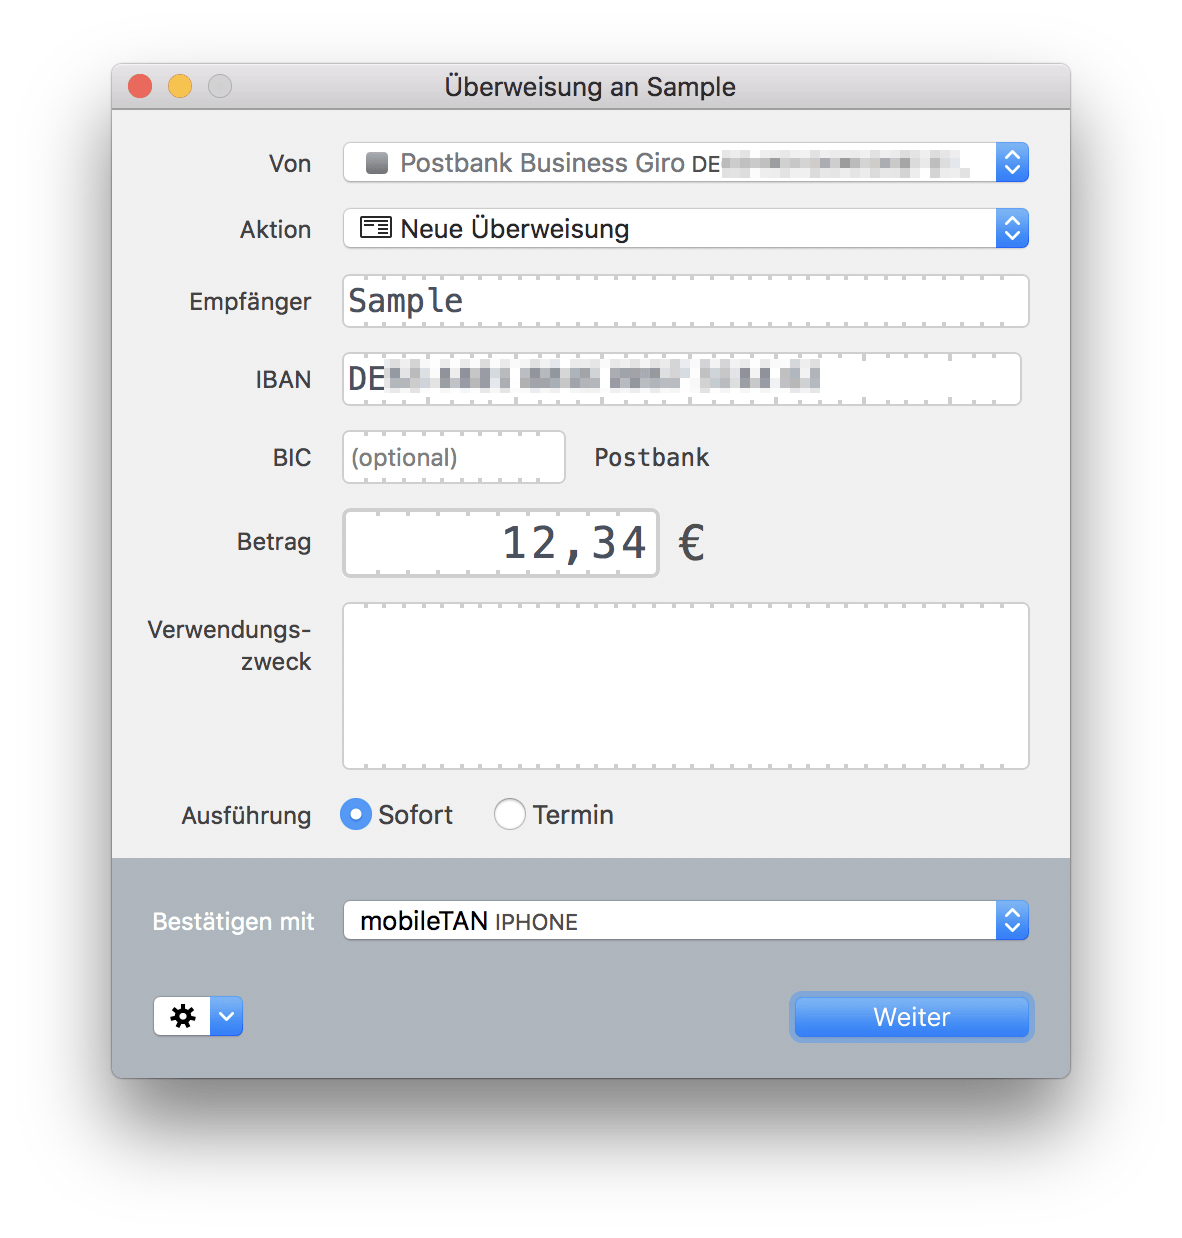This screenshot has height=1238, width=1182.
Task: Select Termin execution option
Action: point(510,815)
